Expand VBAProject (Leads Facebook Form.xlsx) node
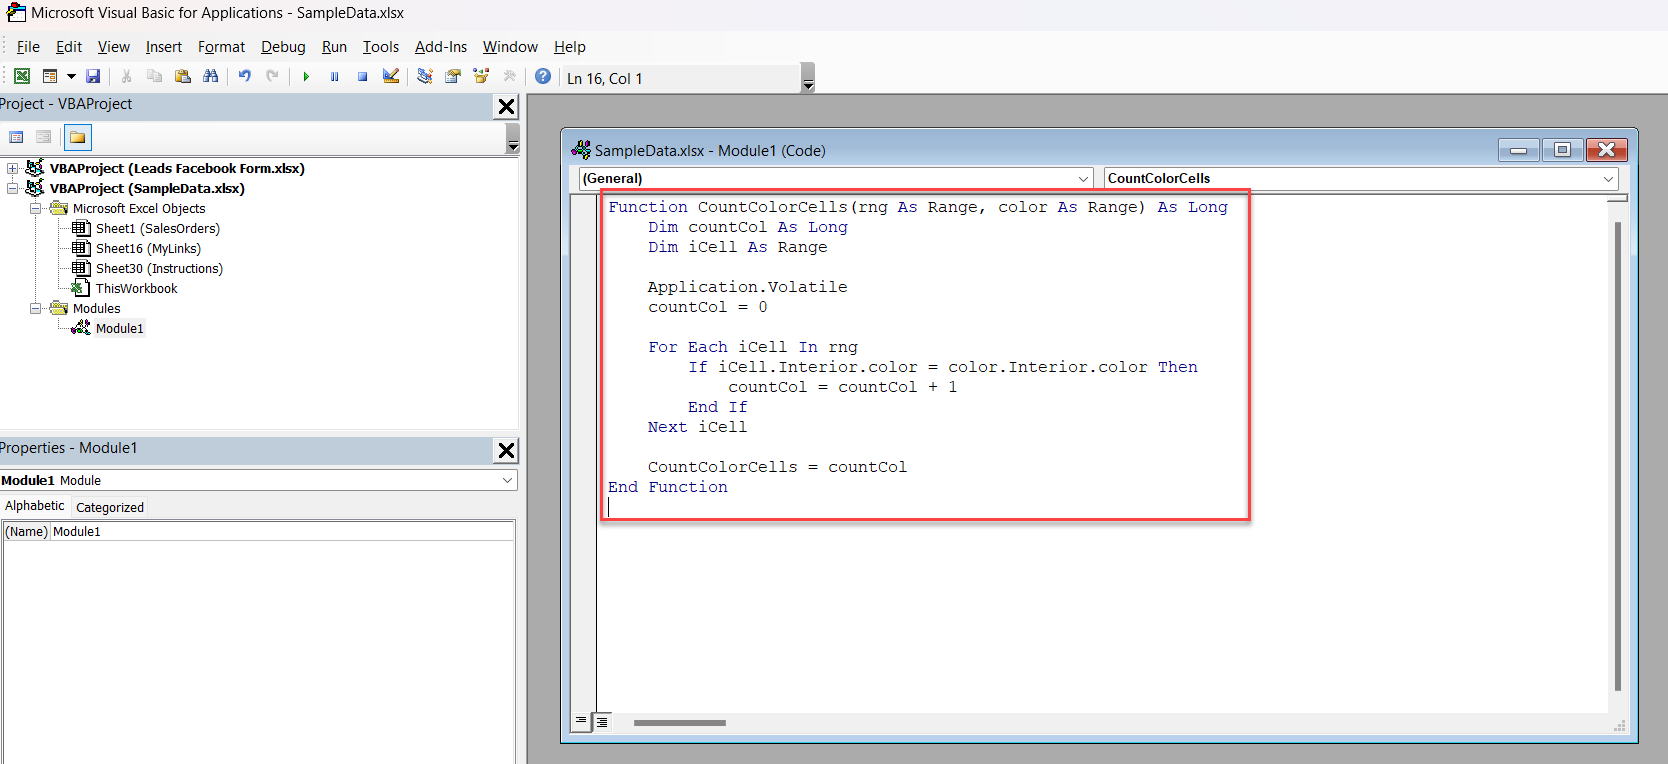 pyautogui.click(x=13, y=168)
